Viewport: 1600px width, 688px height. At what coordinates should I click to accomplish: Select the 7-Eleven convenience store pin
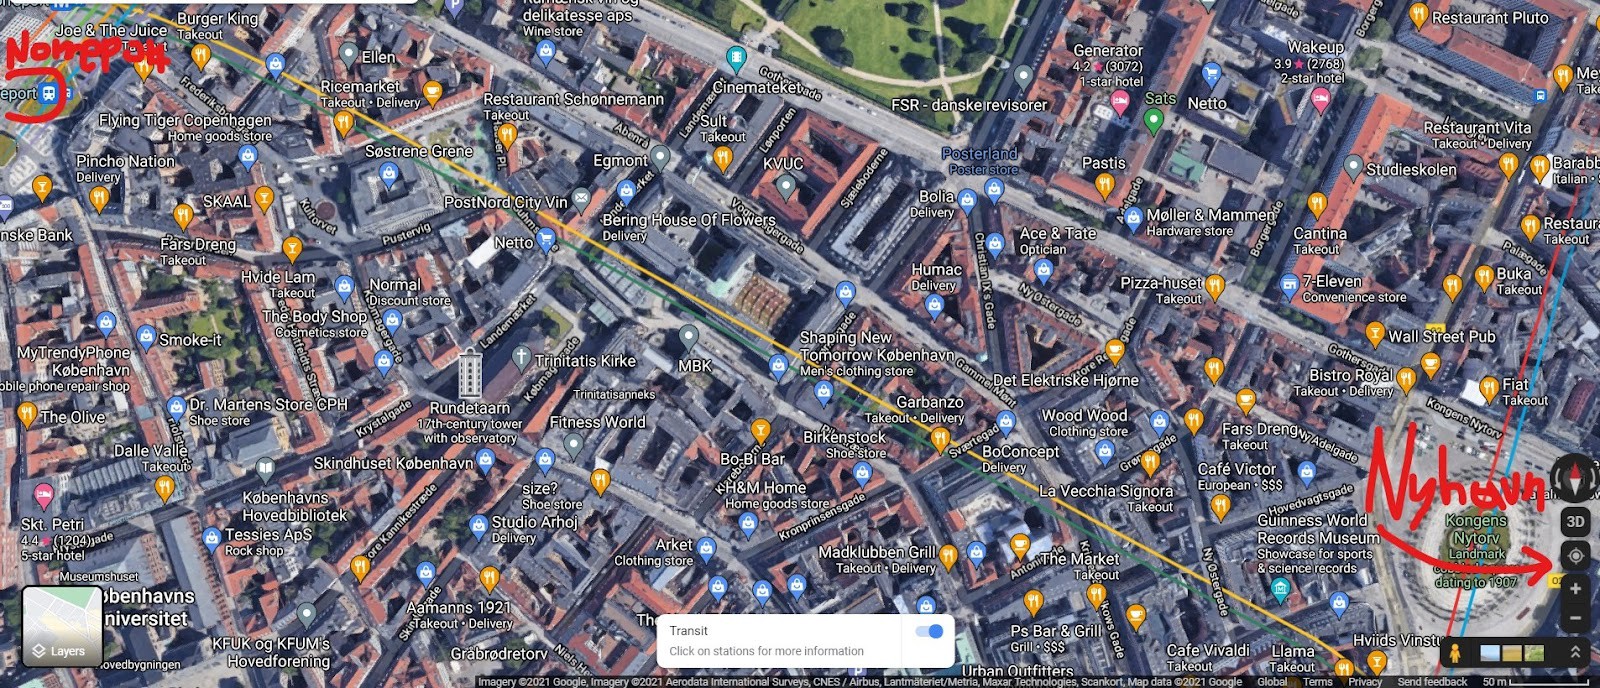point(1289,287)
